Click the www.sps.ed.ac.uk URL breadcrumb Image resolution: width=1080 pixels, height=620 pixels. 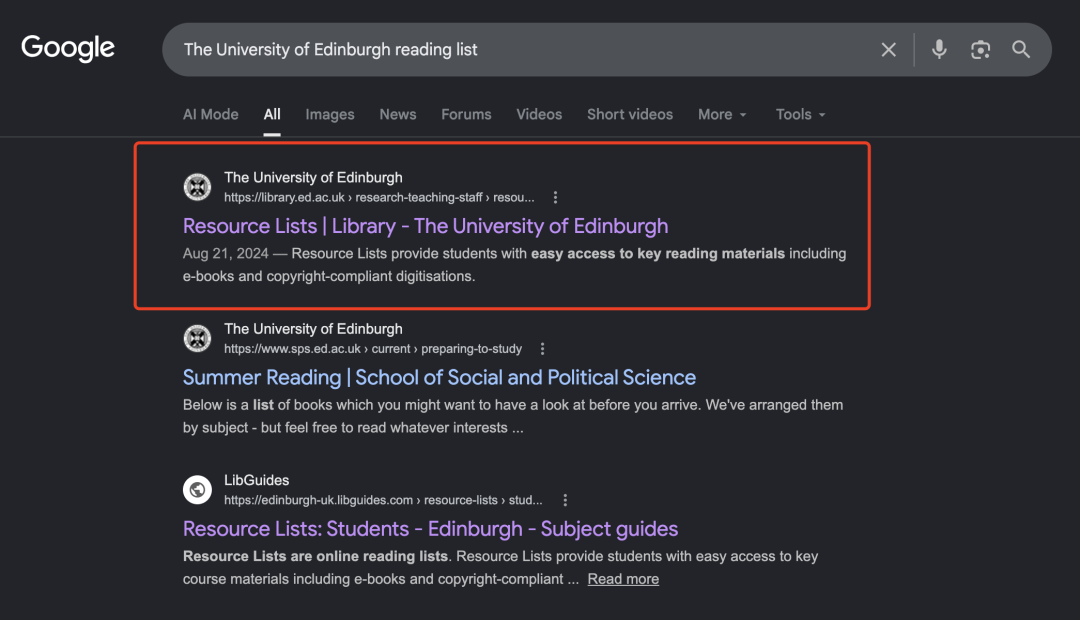pyautogui.click(x=373, y=349)
